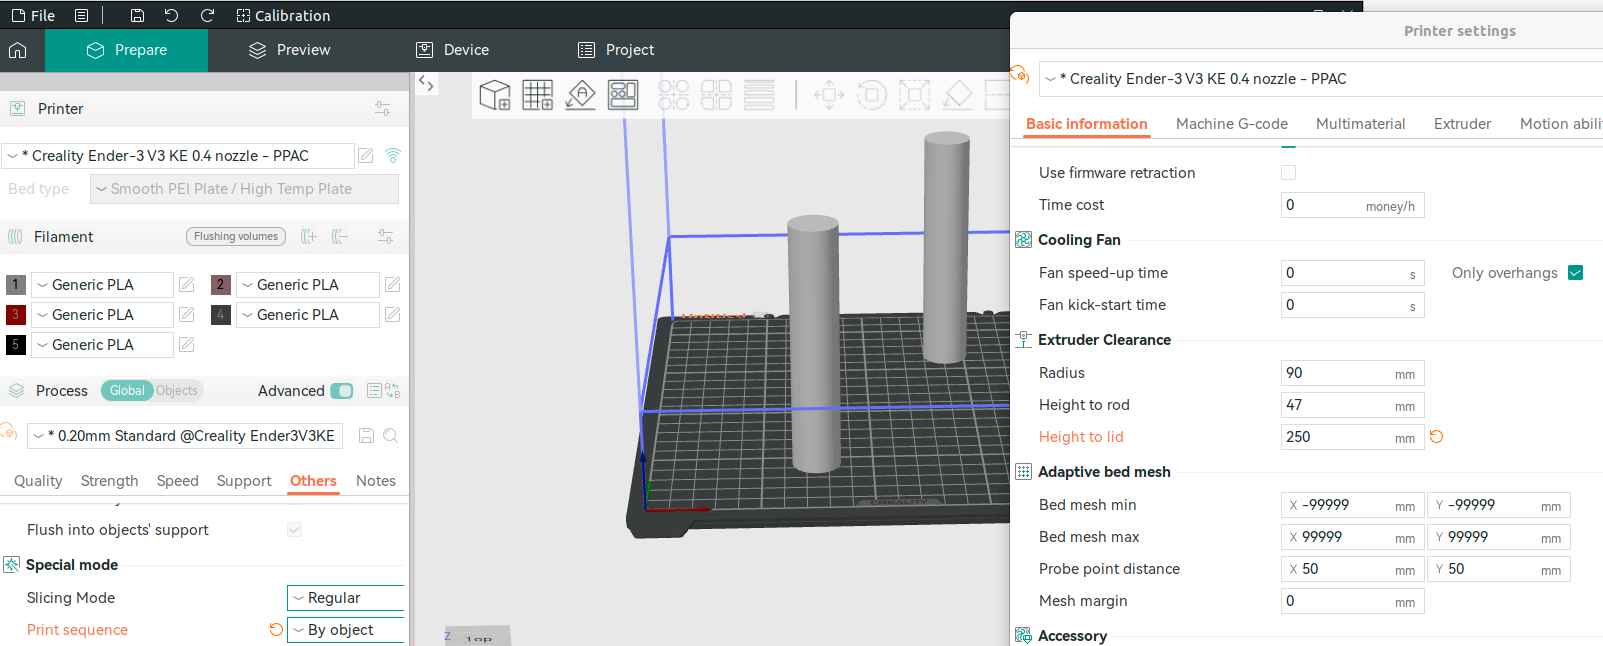Toggle the Advanced process switch
The height and width of the screenshot is (646, 1603).
(x=342, y=391)
